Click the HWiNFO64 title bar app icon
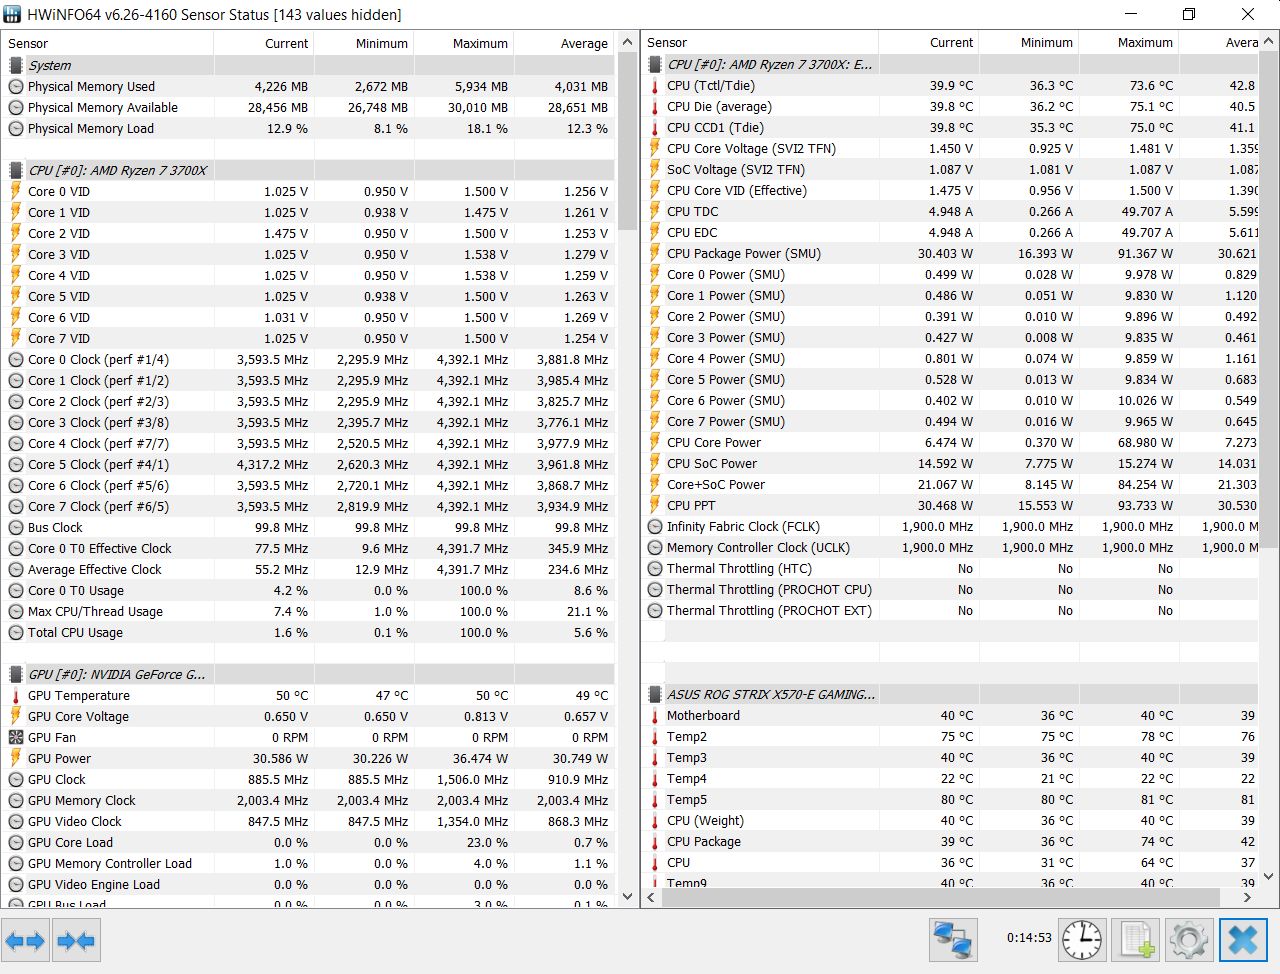Viewport: 1280px width, 974px height. [12, 15]
